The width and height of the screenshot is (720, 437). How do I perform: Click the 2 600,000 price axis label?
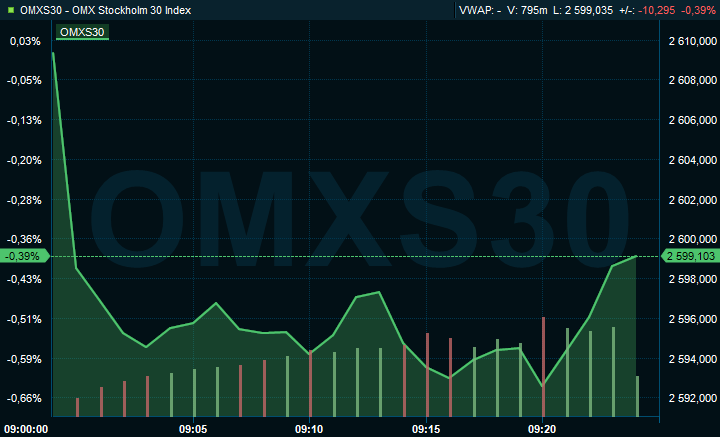tap(692, 239)
